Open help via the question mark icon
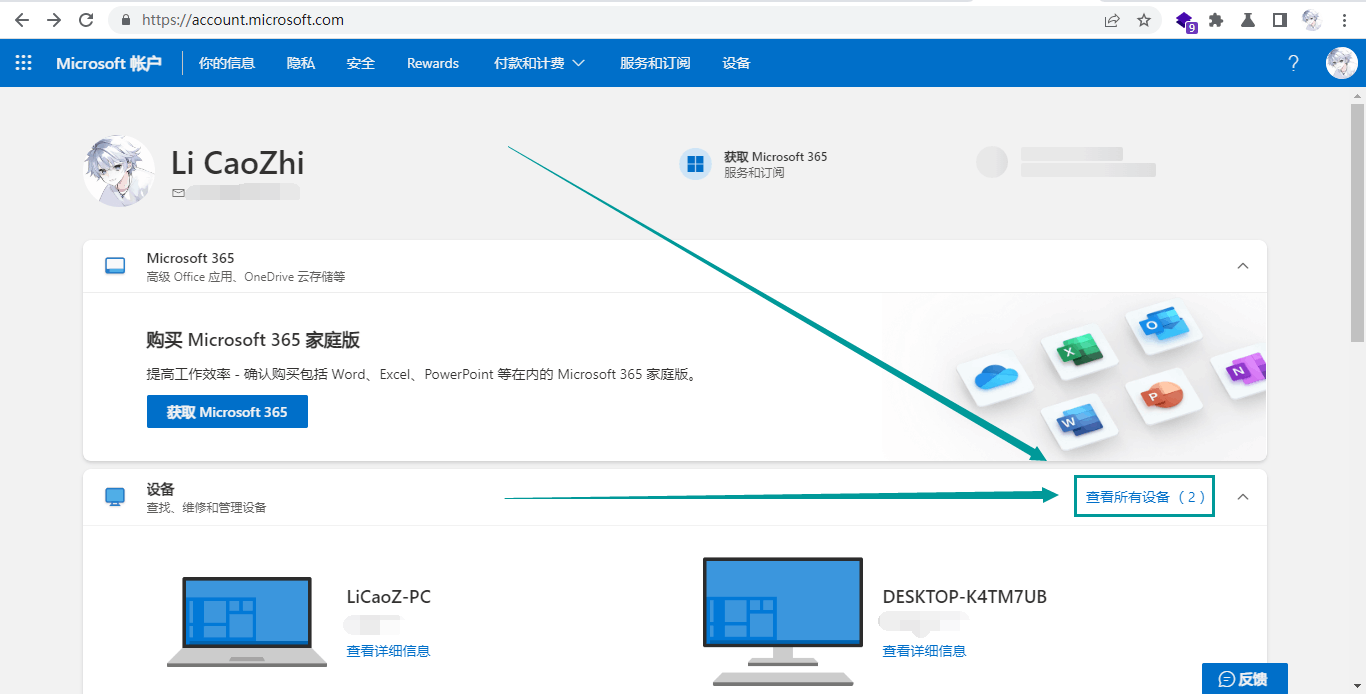Screen dimensions: 1366x694 point(1293,63)
